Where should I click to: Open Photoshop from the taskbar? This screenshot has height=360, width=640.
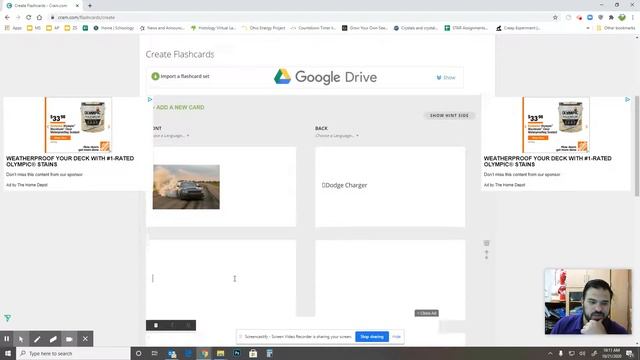tap(237, 353)
